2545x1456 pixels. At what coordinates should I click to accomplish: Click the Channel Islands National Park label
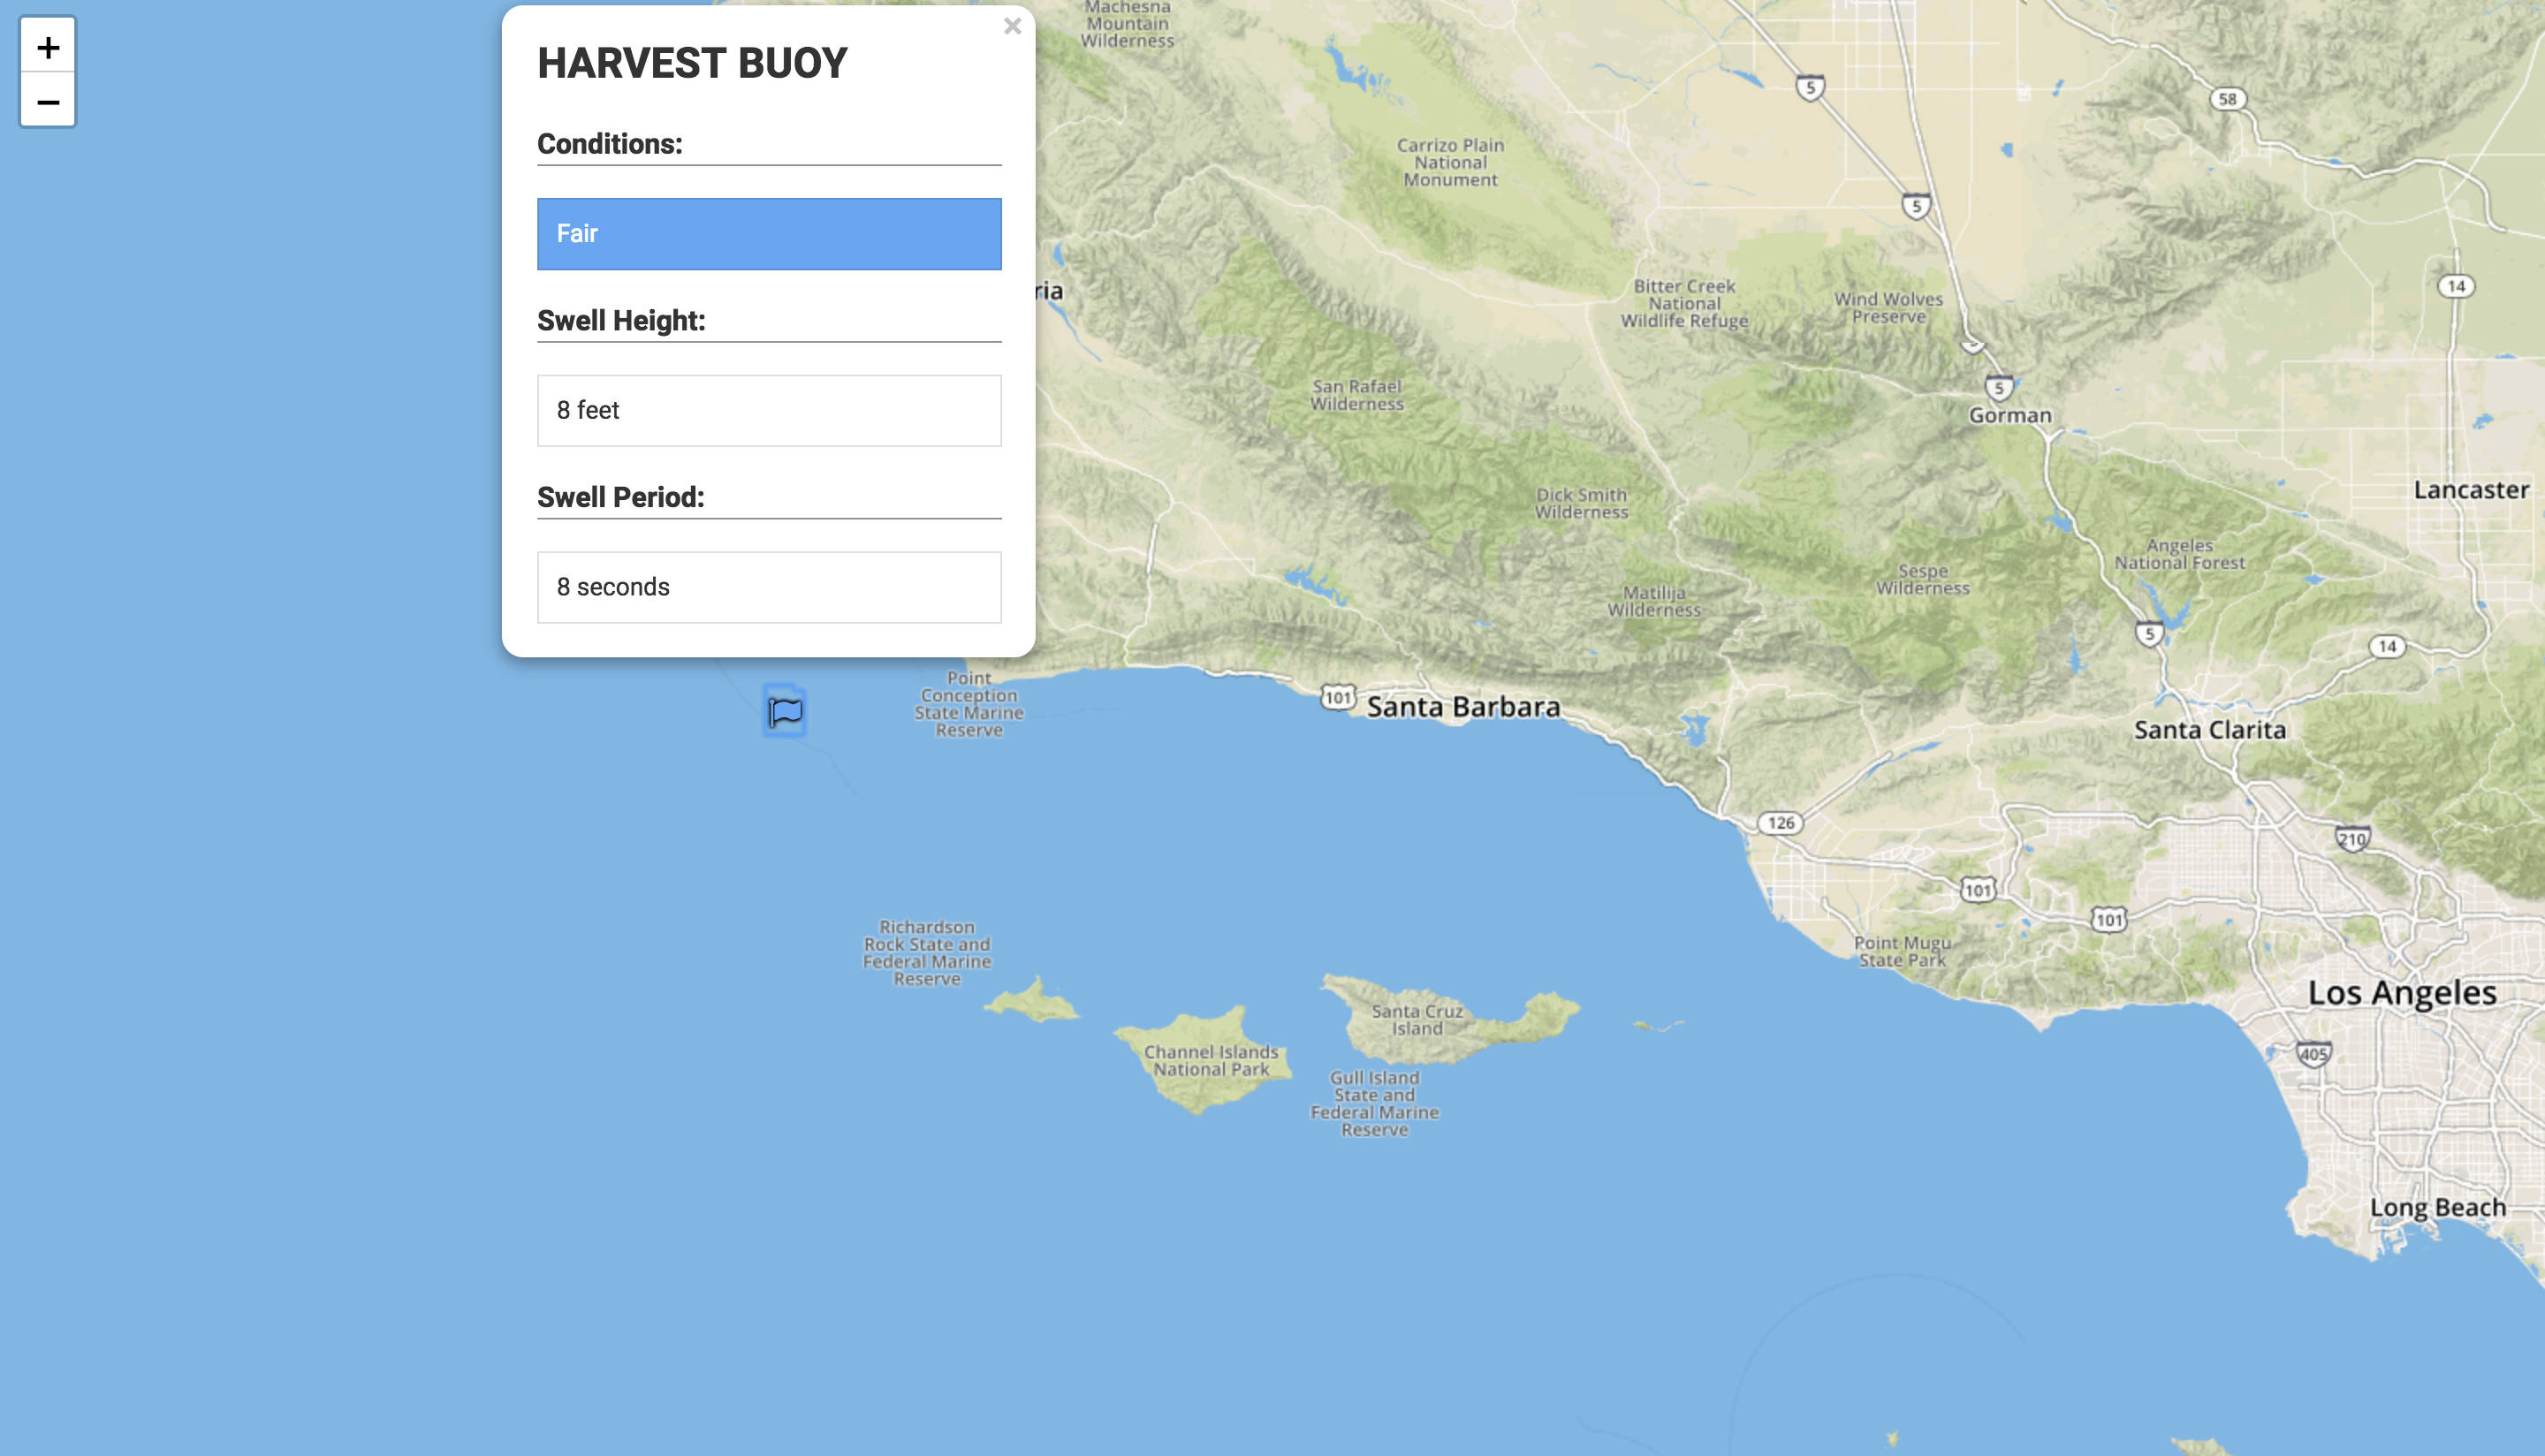tap(1211, 1060)
